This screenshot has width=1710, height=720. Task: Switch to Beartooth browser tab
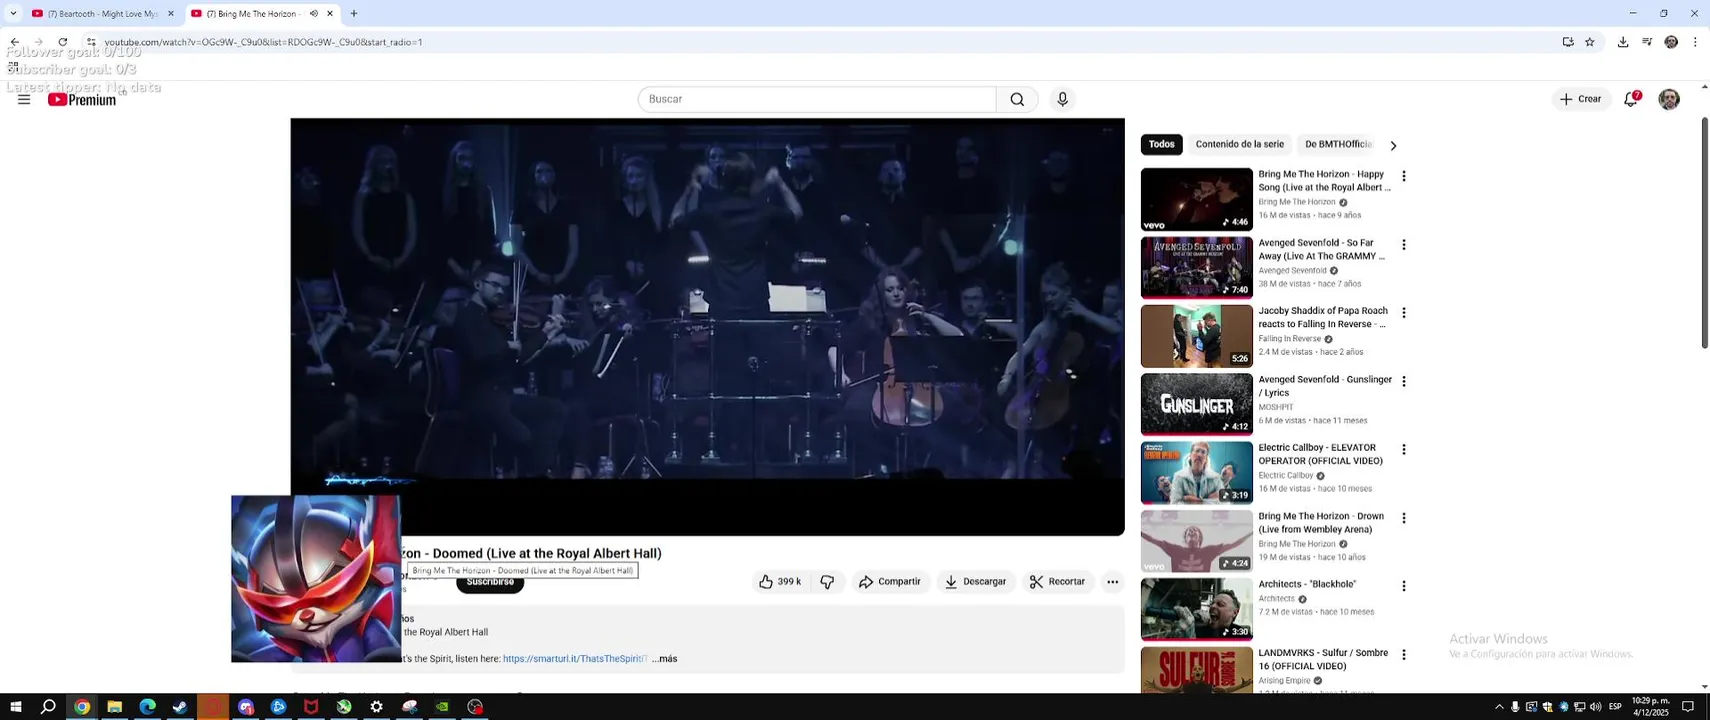(x=100, y=14)
